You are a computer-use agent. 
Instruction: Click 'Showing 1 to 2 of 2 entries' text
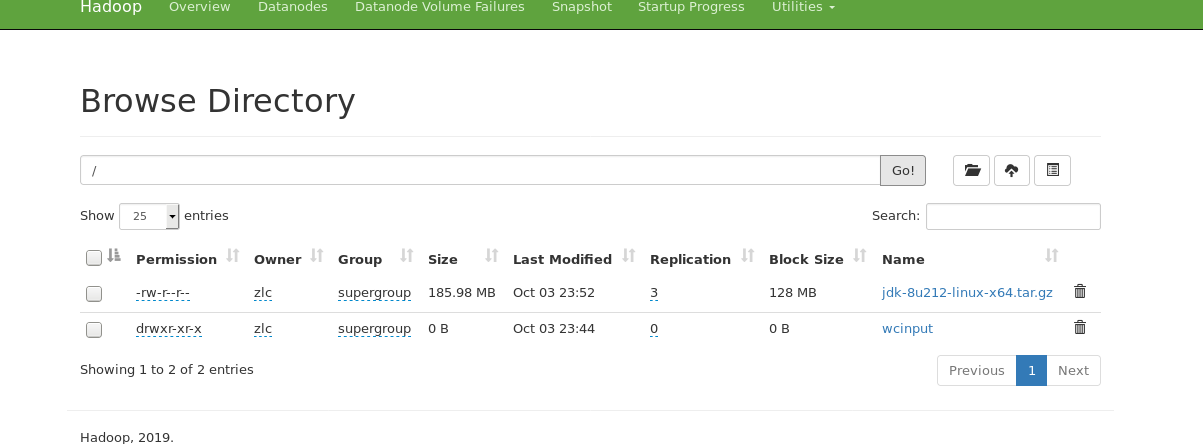click(167, 369)
